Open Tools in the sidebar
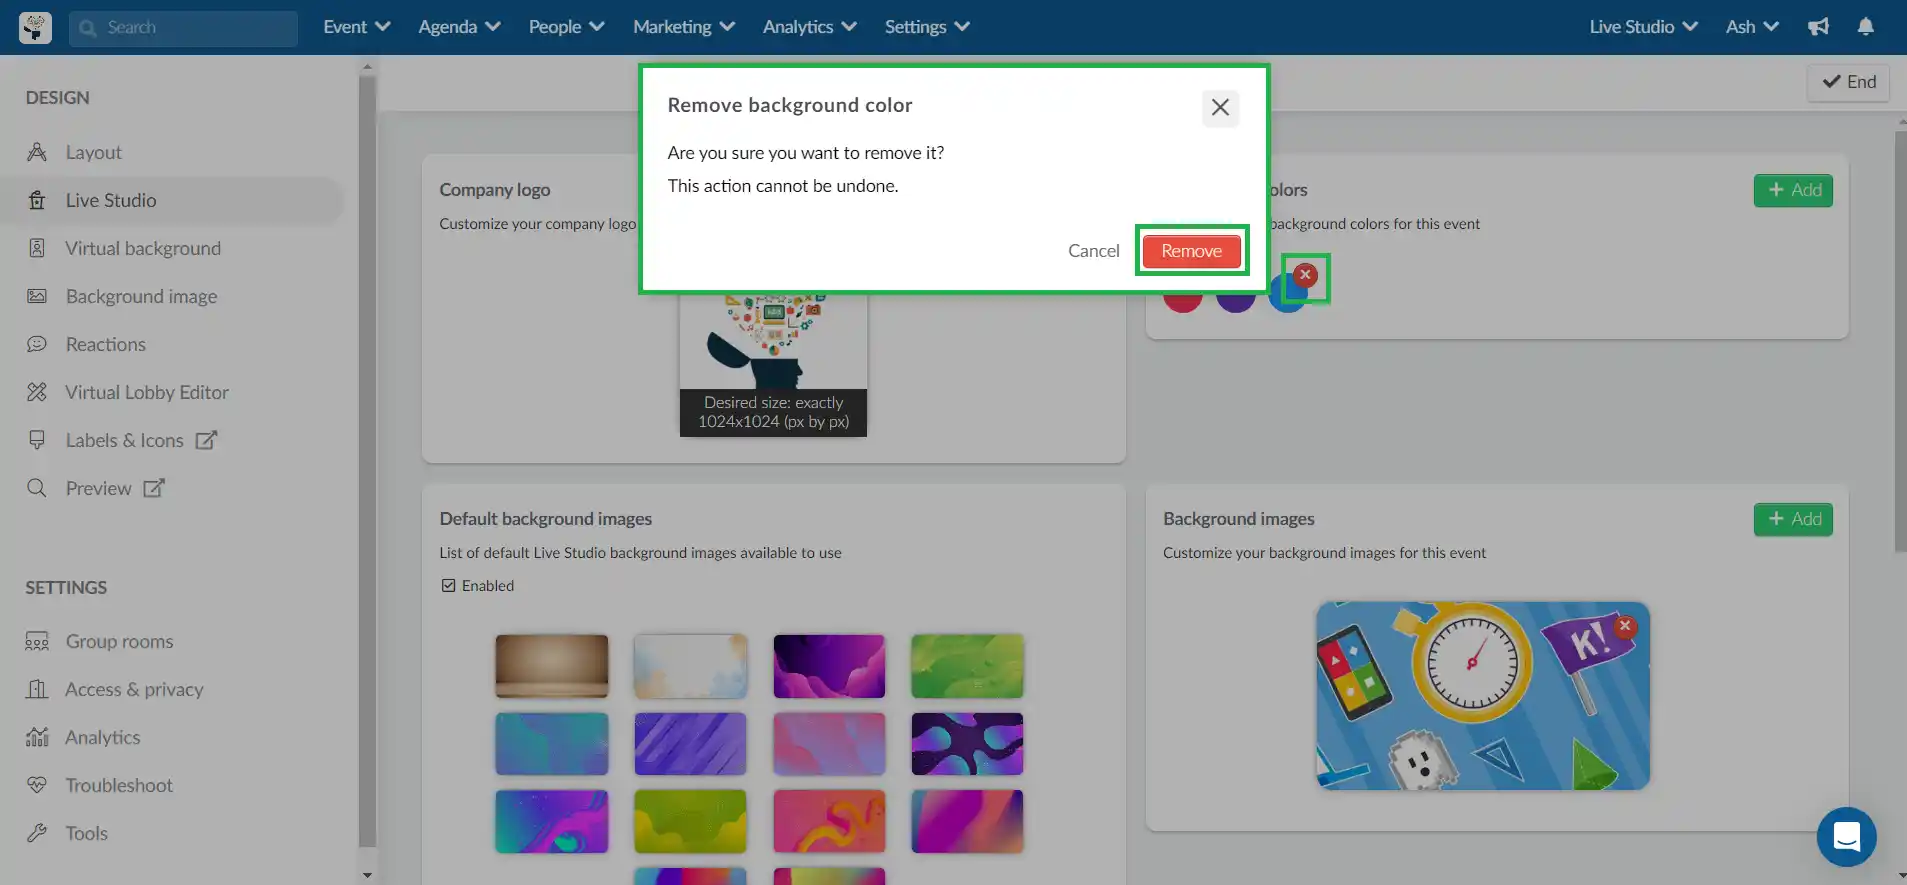 coord(86,833)
